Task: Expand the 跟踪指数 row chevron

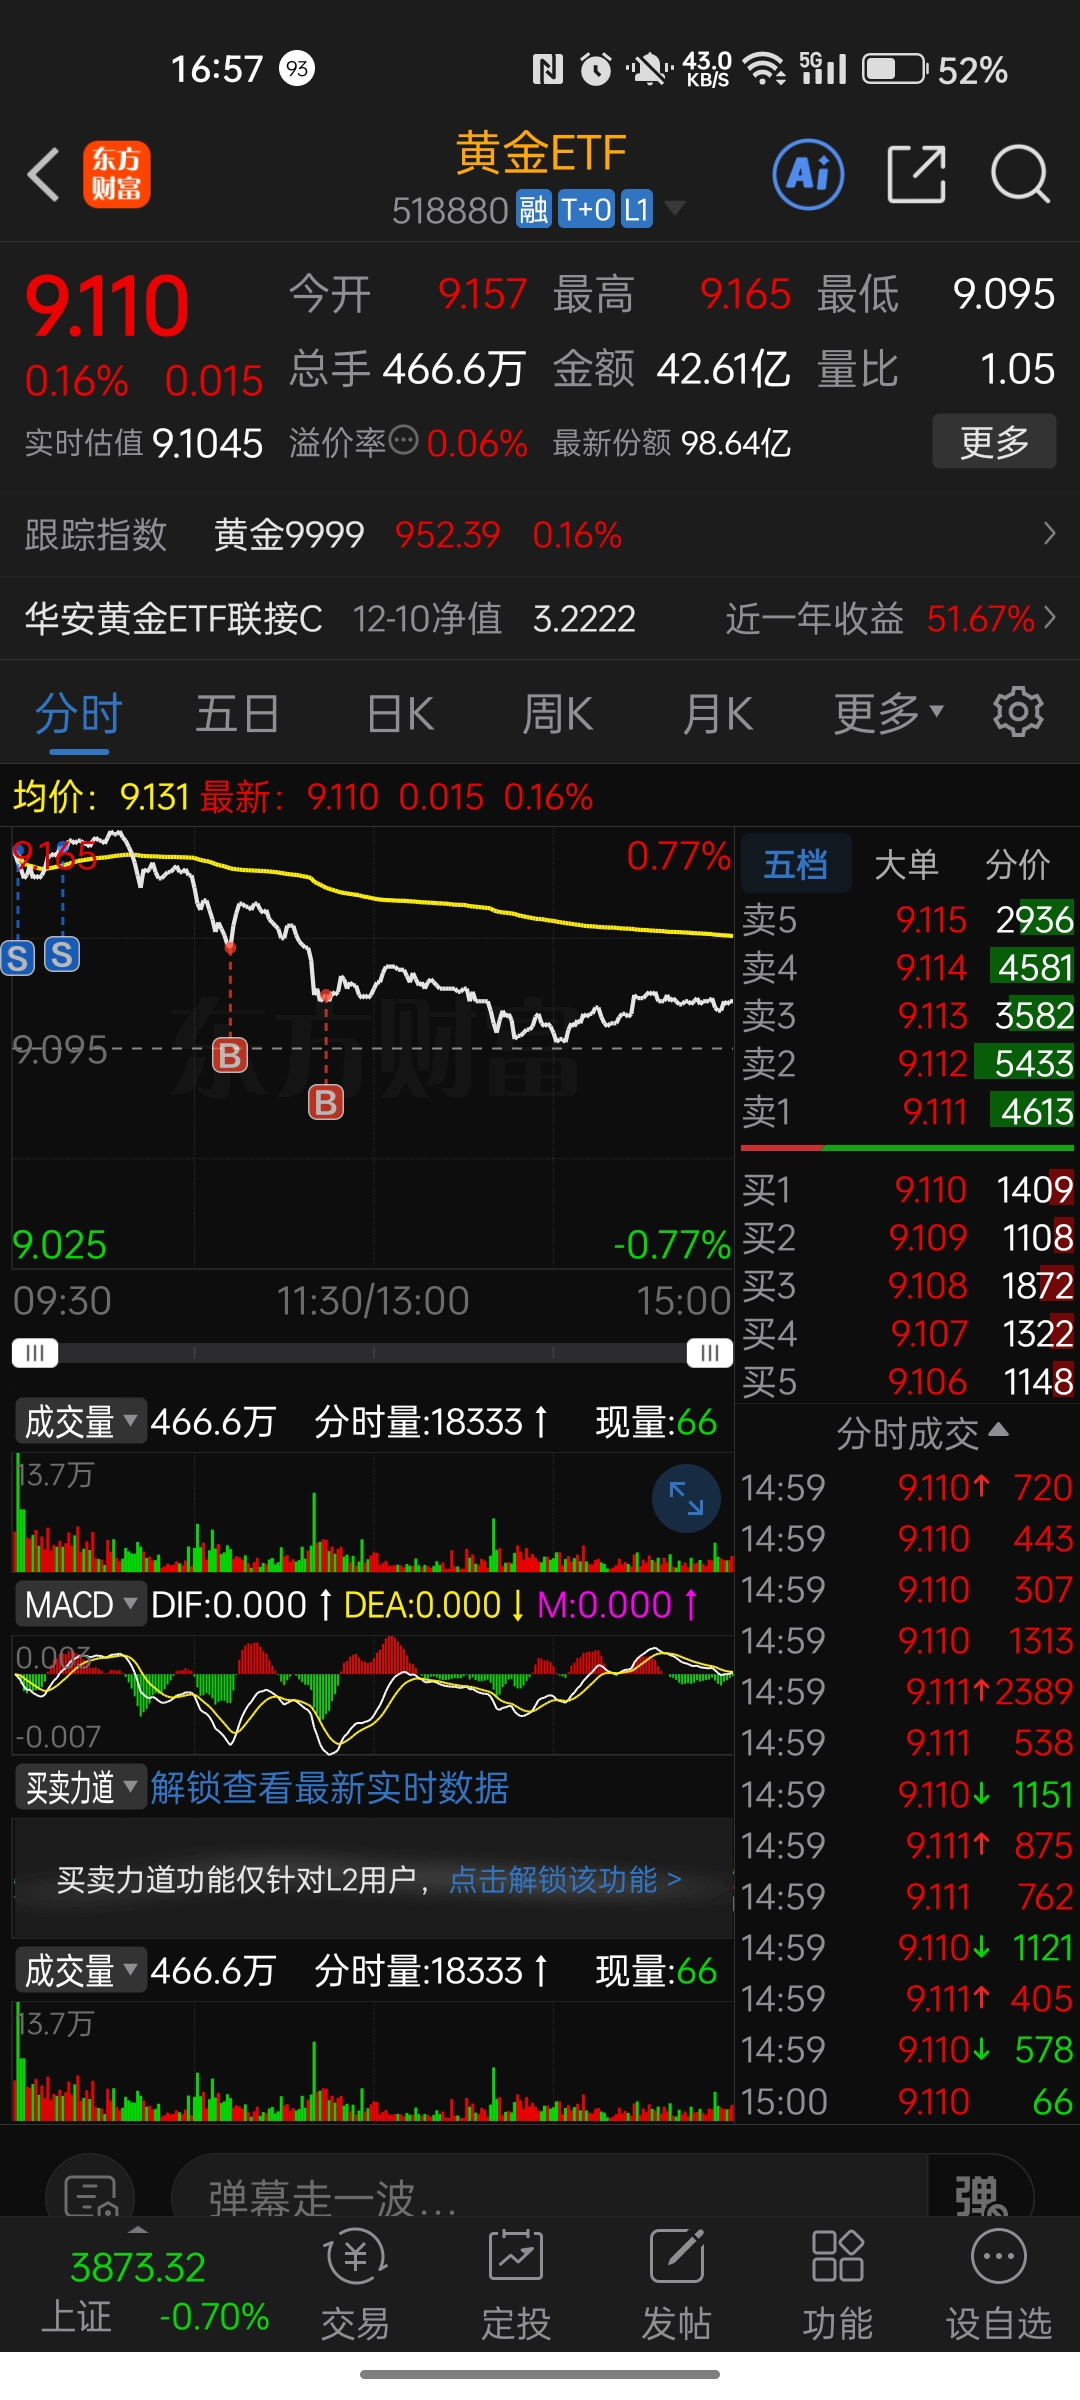Action: (x=1049, y=533)
